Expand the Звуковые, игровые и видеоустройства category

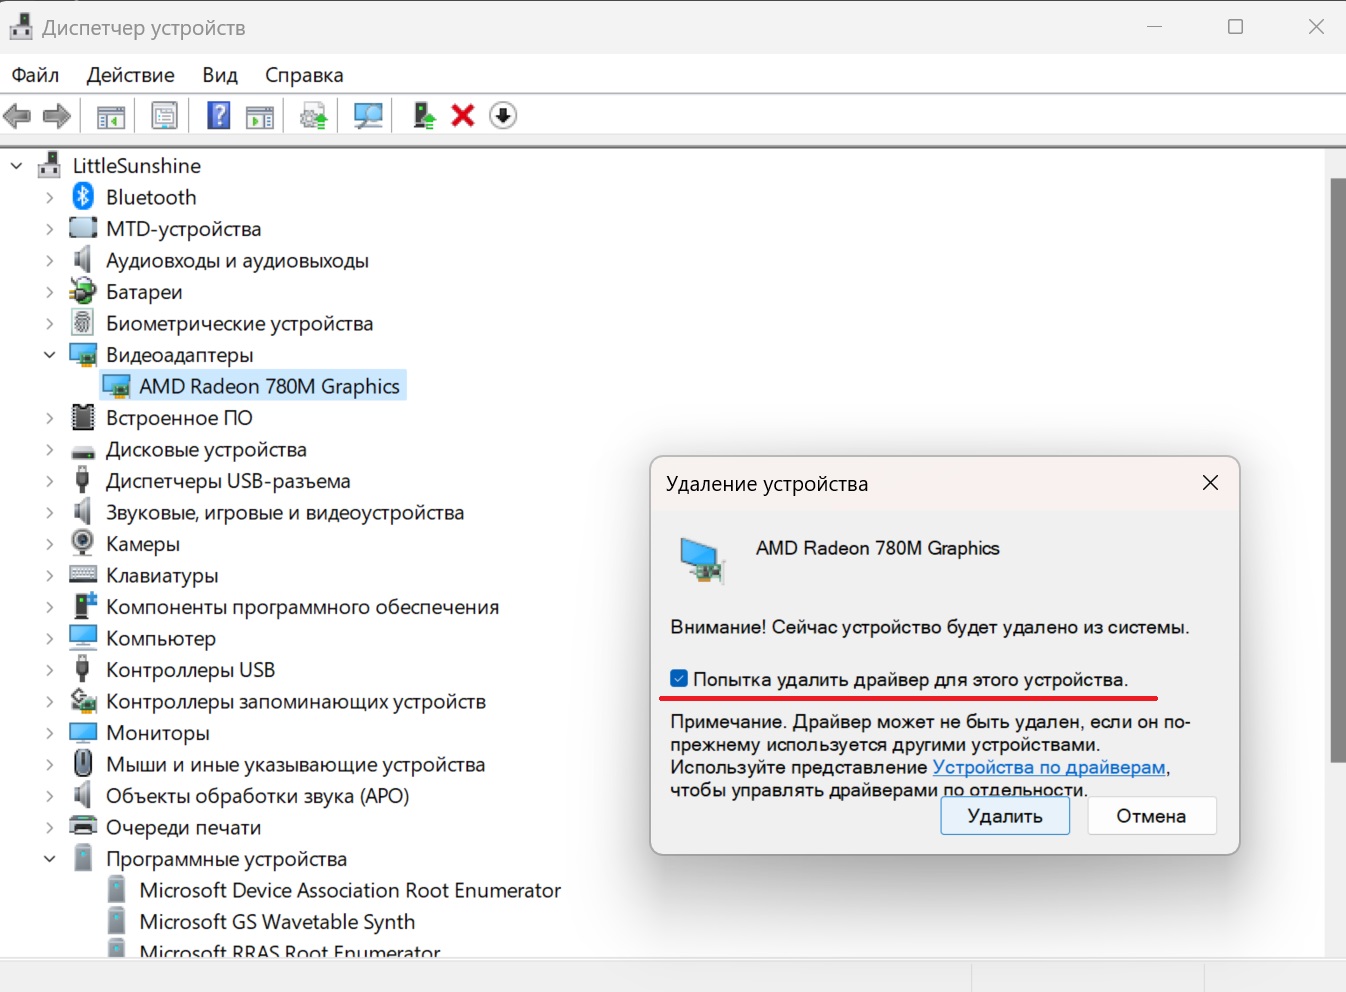tap(49, 512)
